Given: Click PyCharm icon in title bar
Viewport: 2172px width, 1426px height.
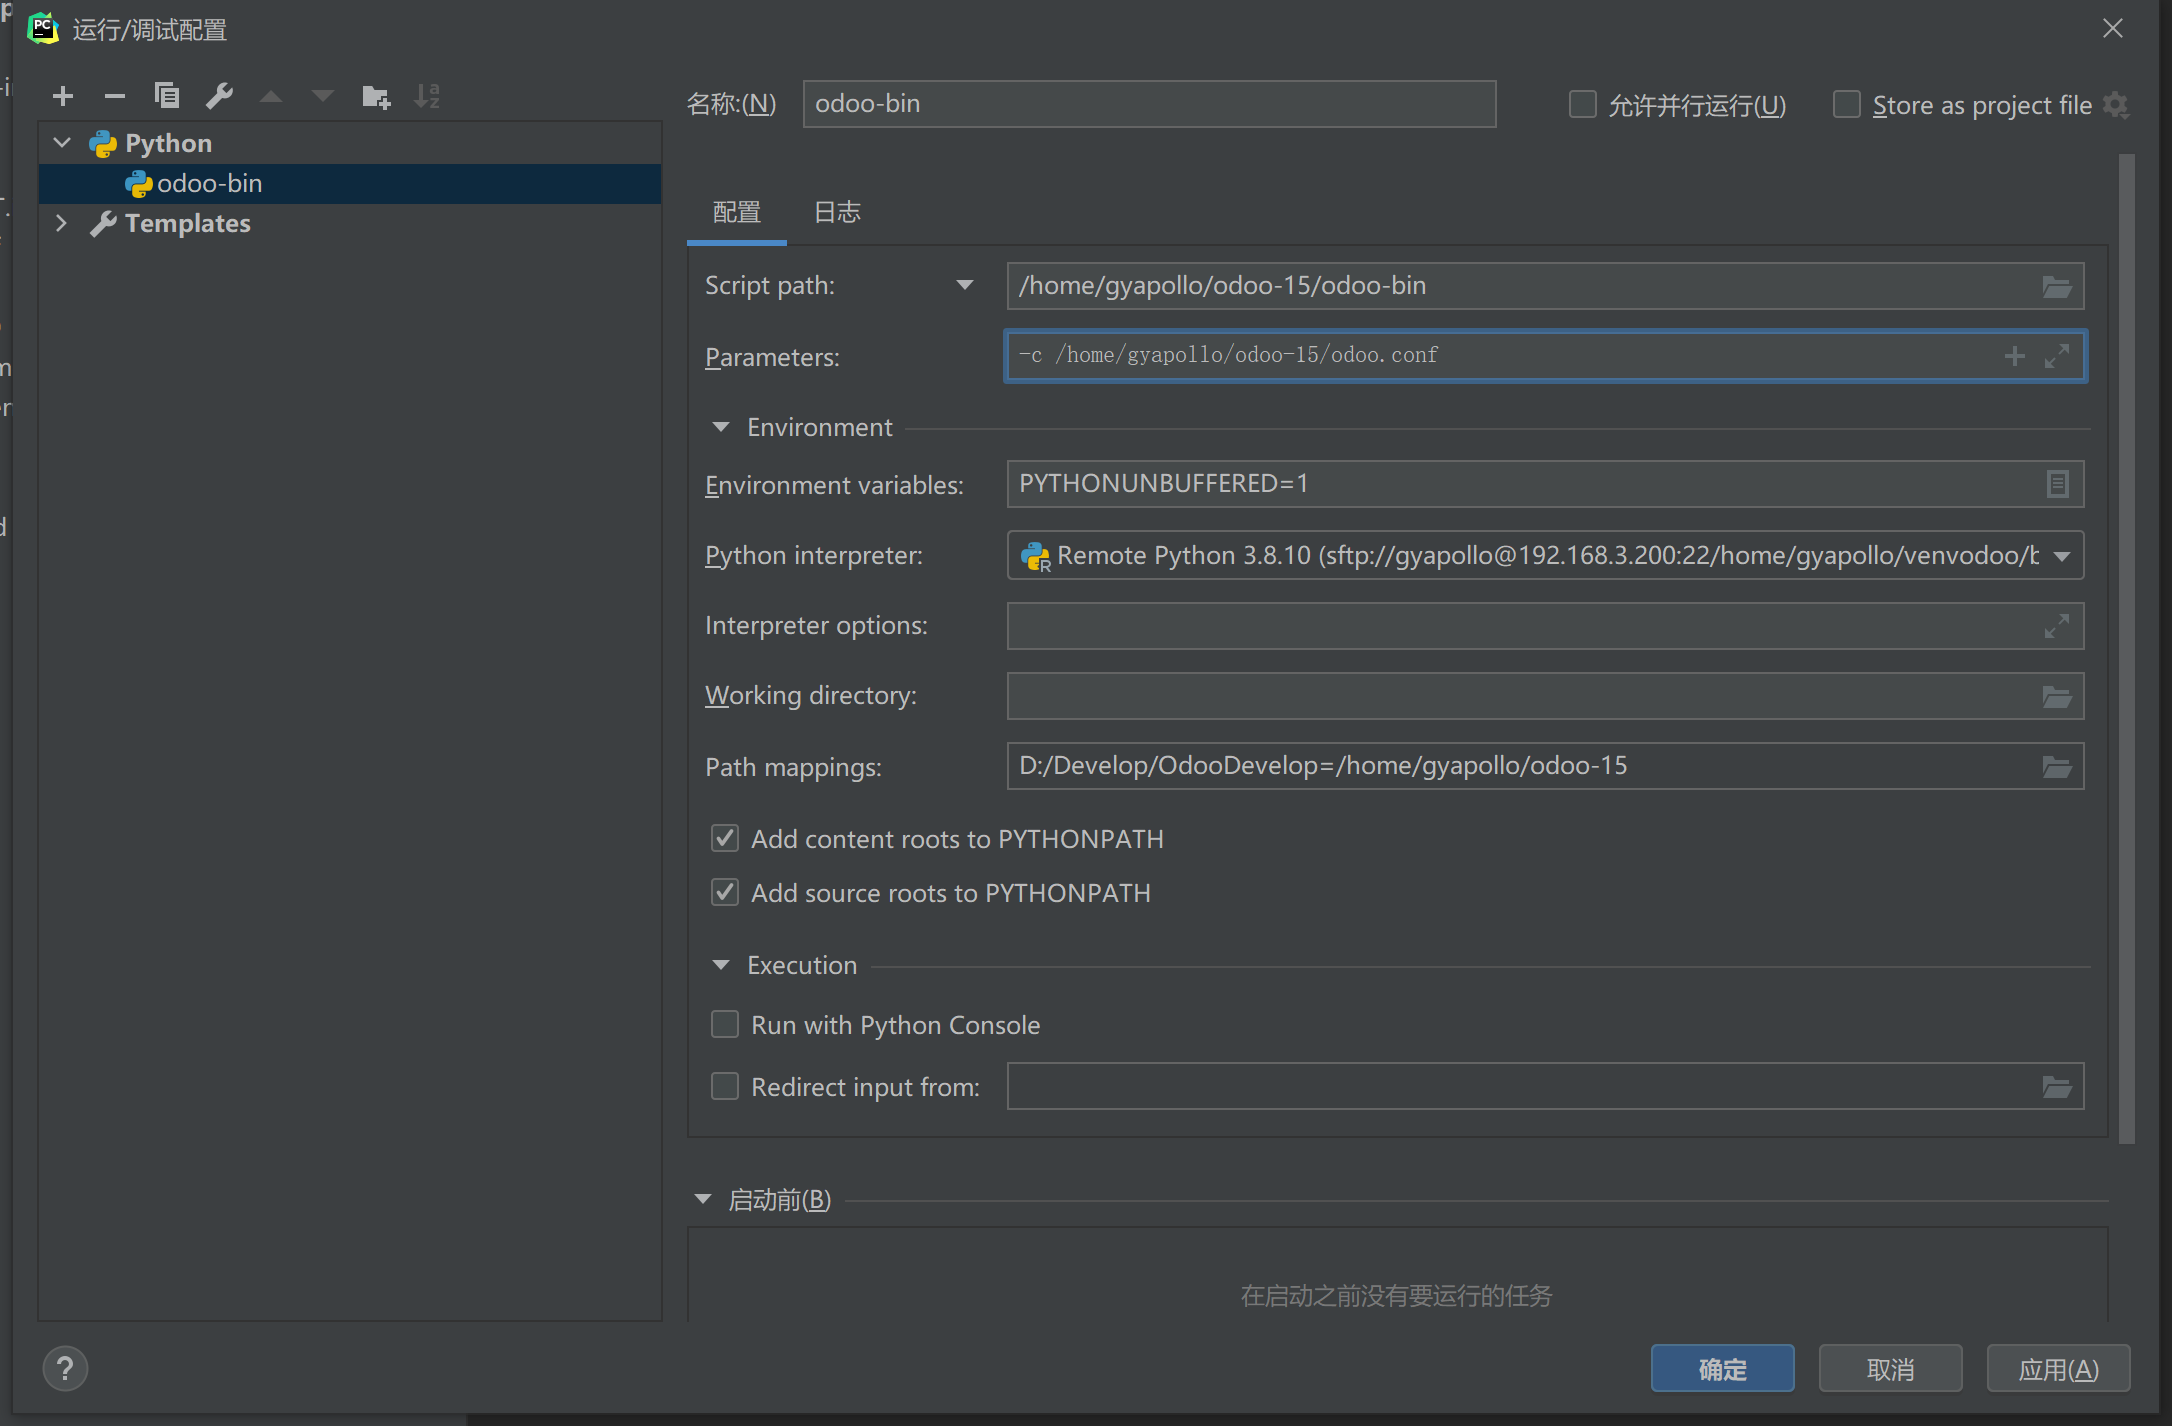Looking at the screenshot, I should coord(43,28).
